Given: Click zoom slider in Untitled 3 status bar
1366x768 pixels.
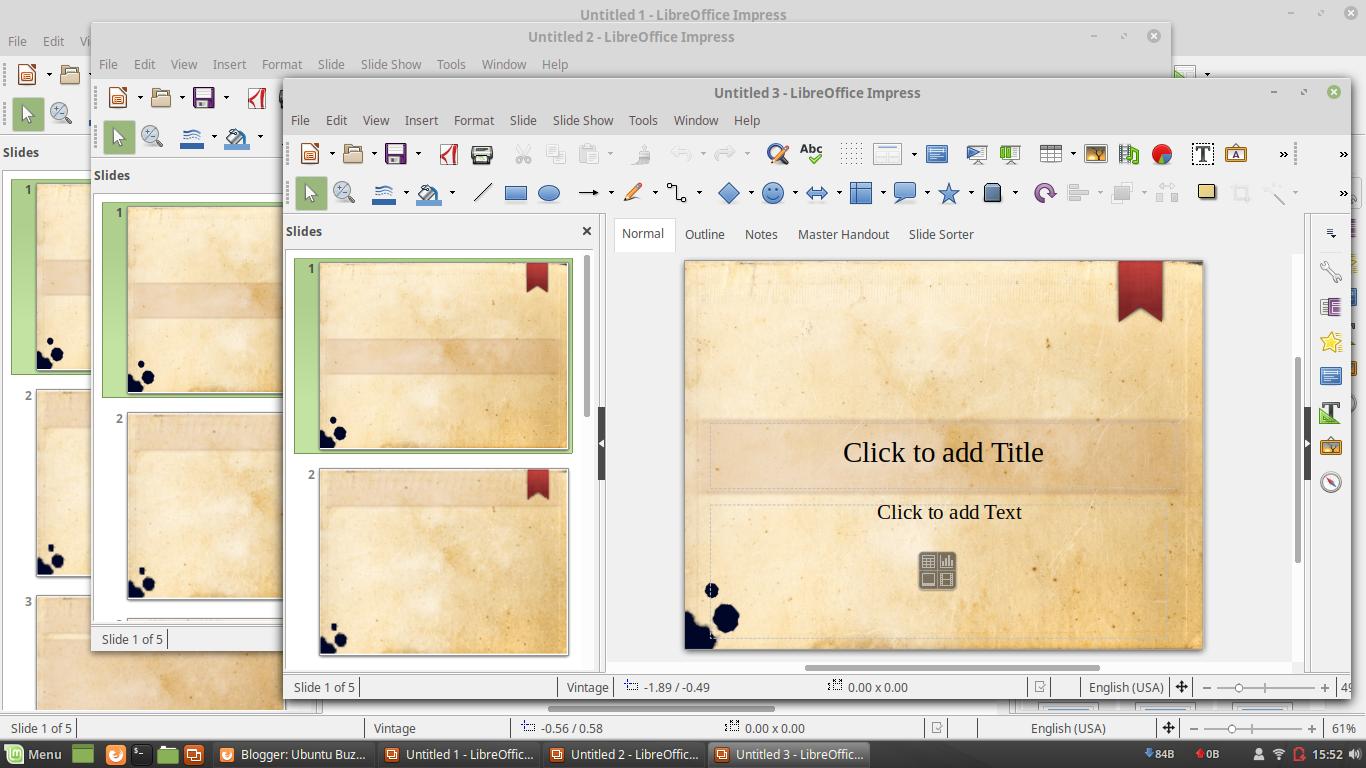Looking at the screenshot, I should pos(1265,687).
